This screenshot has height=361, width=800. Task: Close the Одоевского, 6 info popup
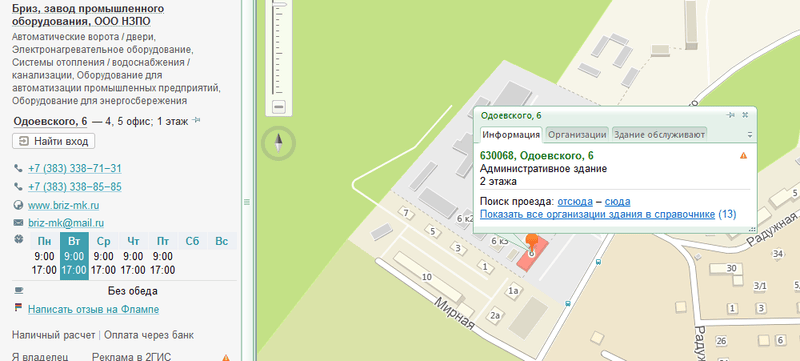[x=745, y=115]
